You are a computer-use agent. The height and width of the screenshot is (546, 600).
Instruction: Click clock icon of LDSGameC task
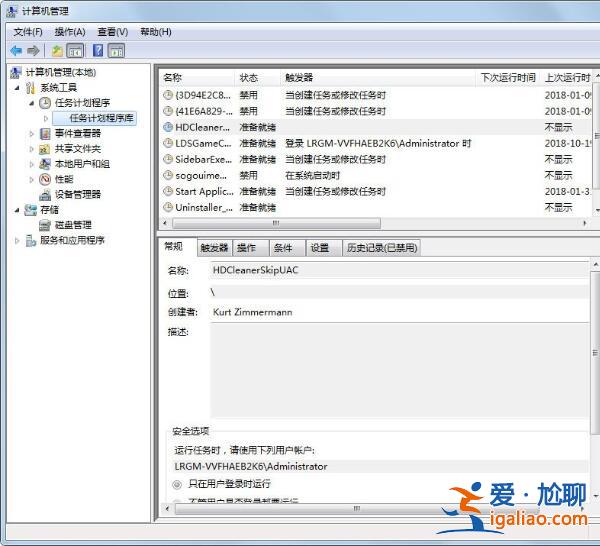pos(168,143)
